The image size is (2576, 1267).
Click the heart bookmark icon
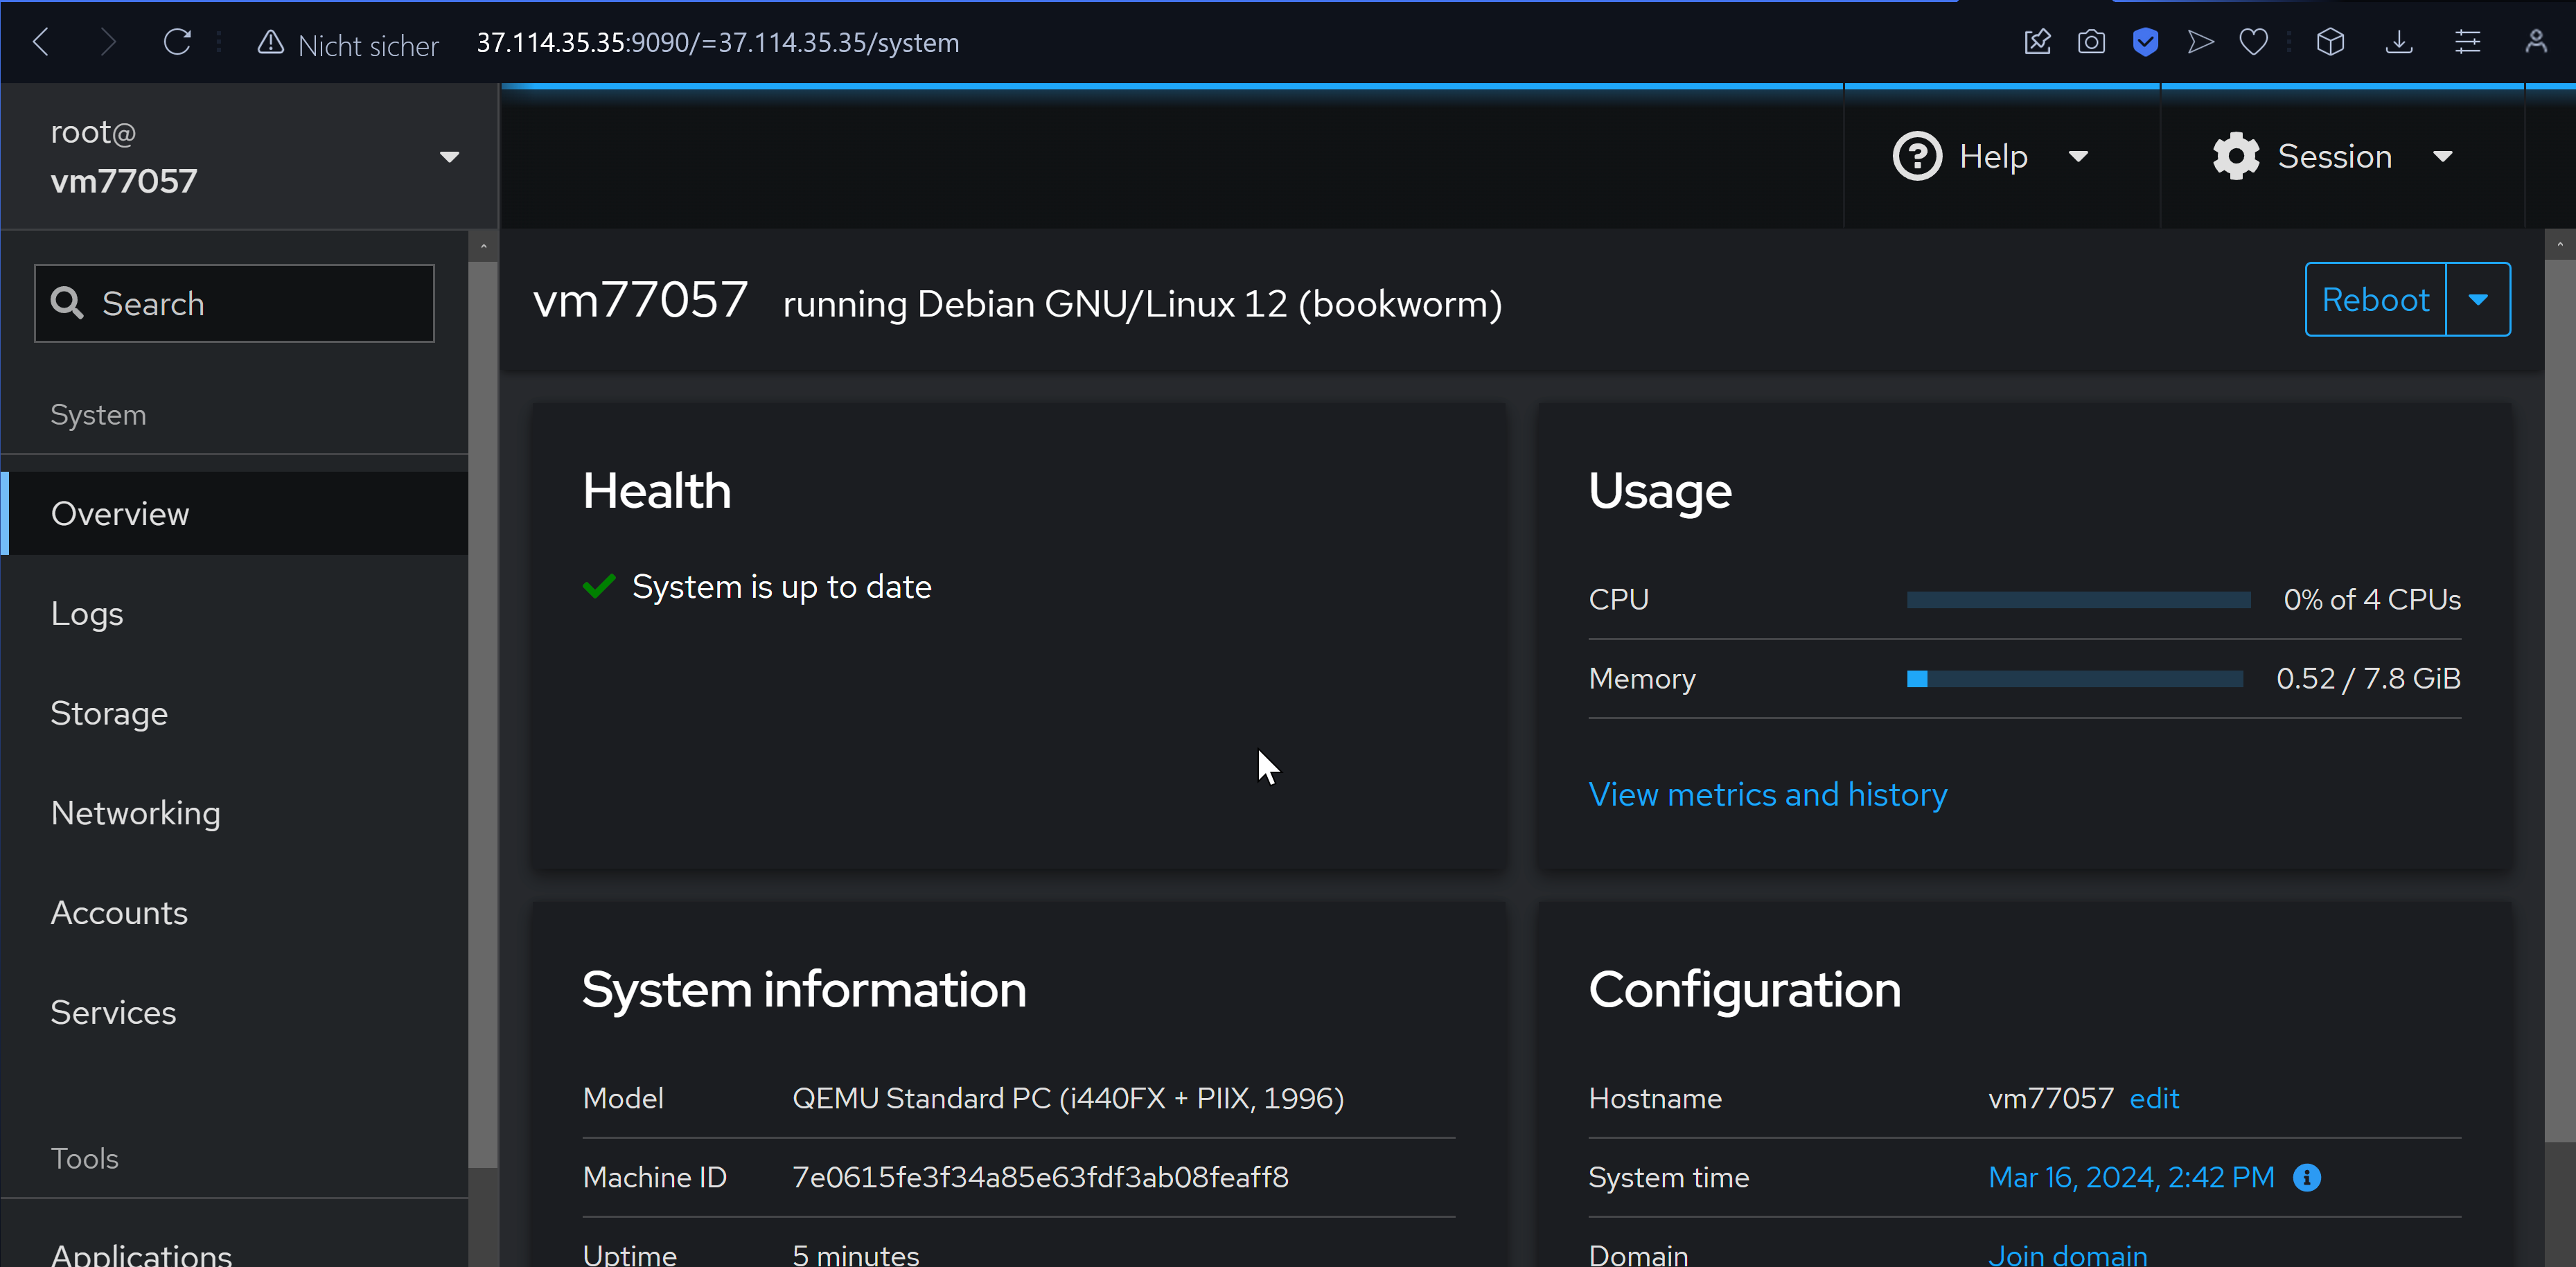(x=2253, y=42)
